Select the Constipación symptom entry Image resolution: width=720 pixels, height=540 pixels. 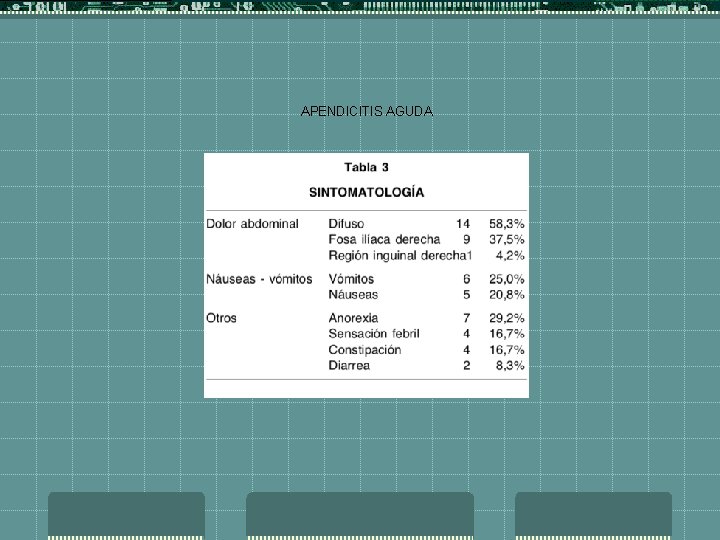tap(365, 350)
